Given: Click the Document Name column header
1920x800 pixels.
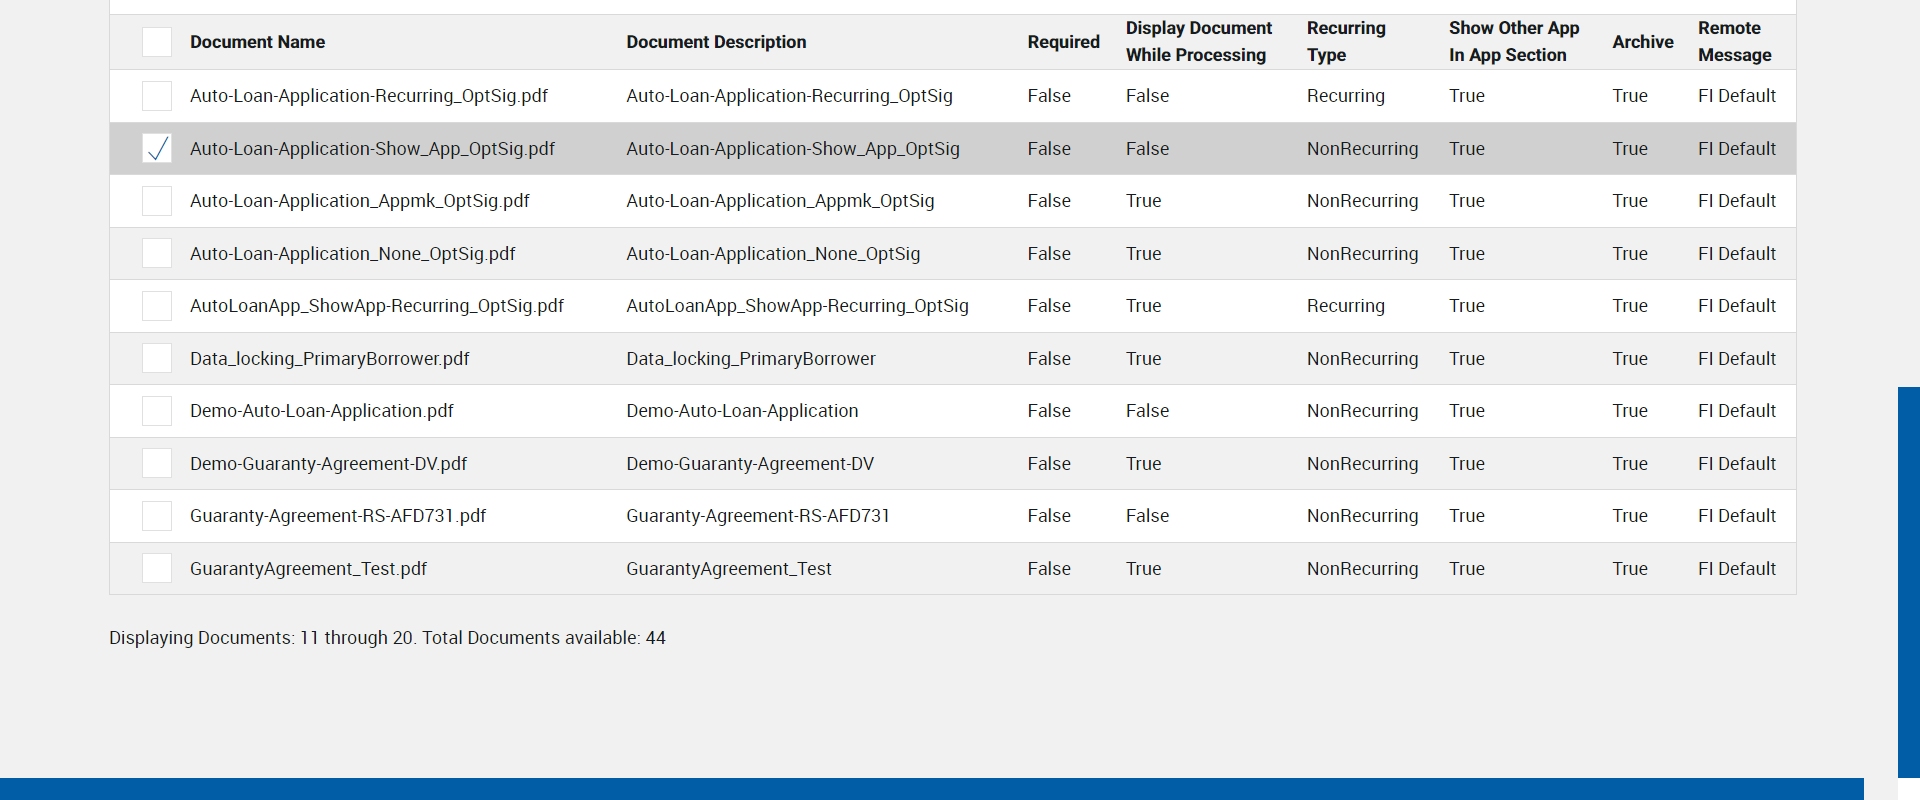Looking at the screenshot, I should pyautogui.click(x=257, y=42).
